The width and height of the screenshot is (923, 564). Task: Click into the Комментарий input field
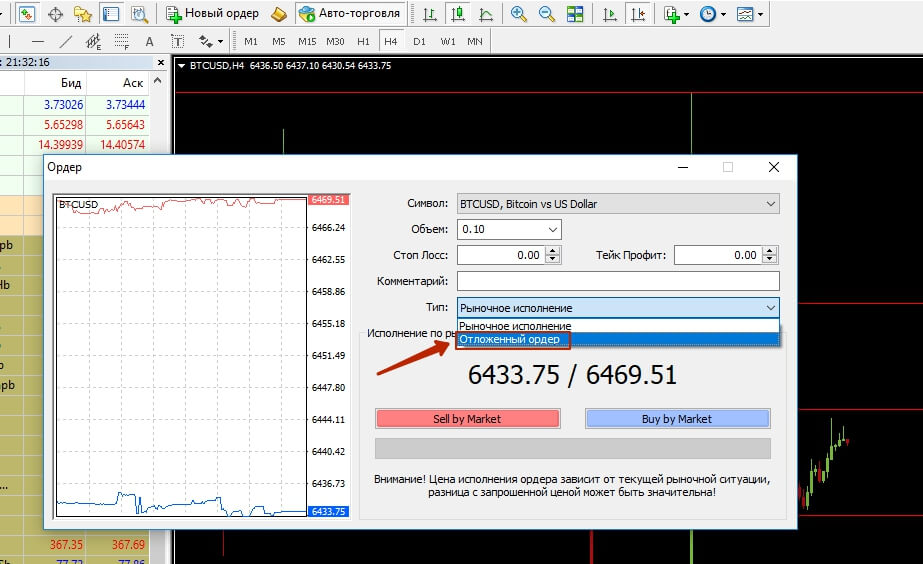(617, 282)
